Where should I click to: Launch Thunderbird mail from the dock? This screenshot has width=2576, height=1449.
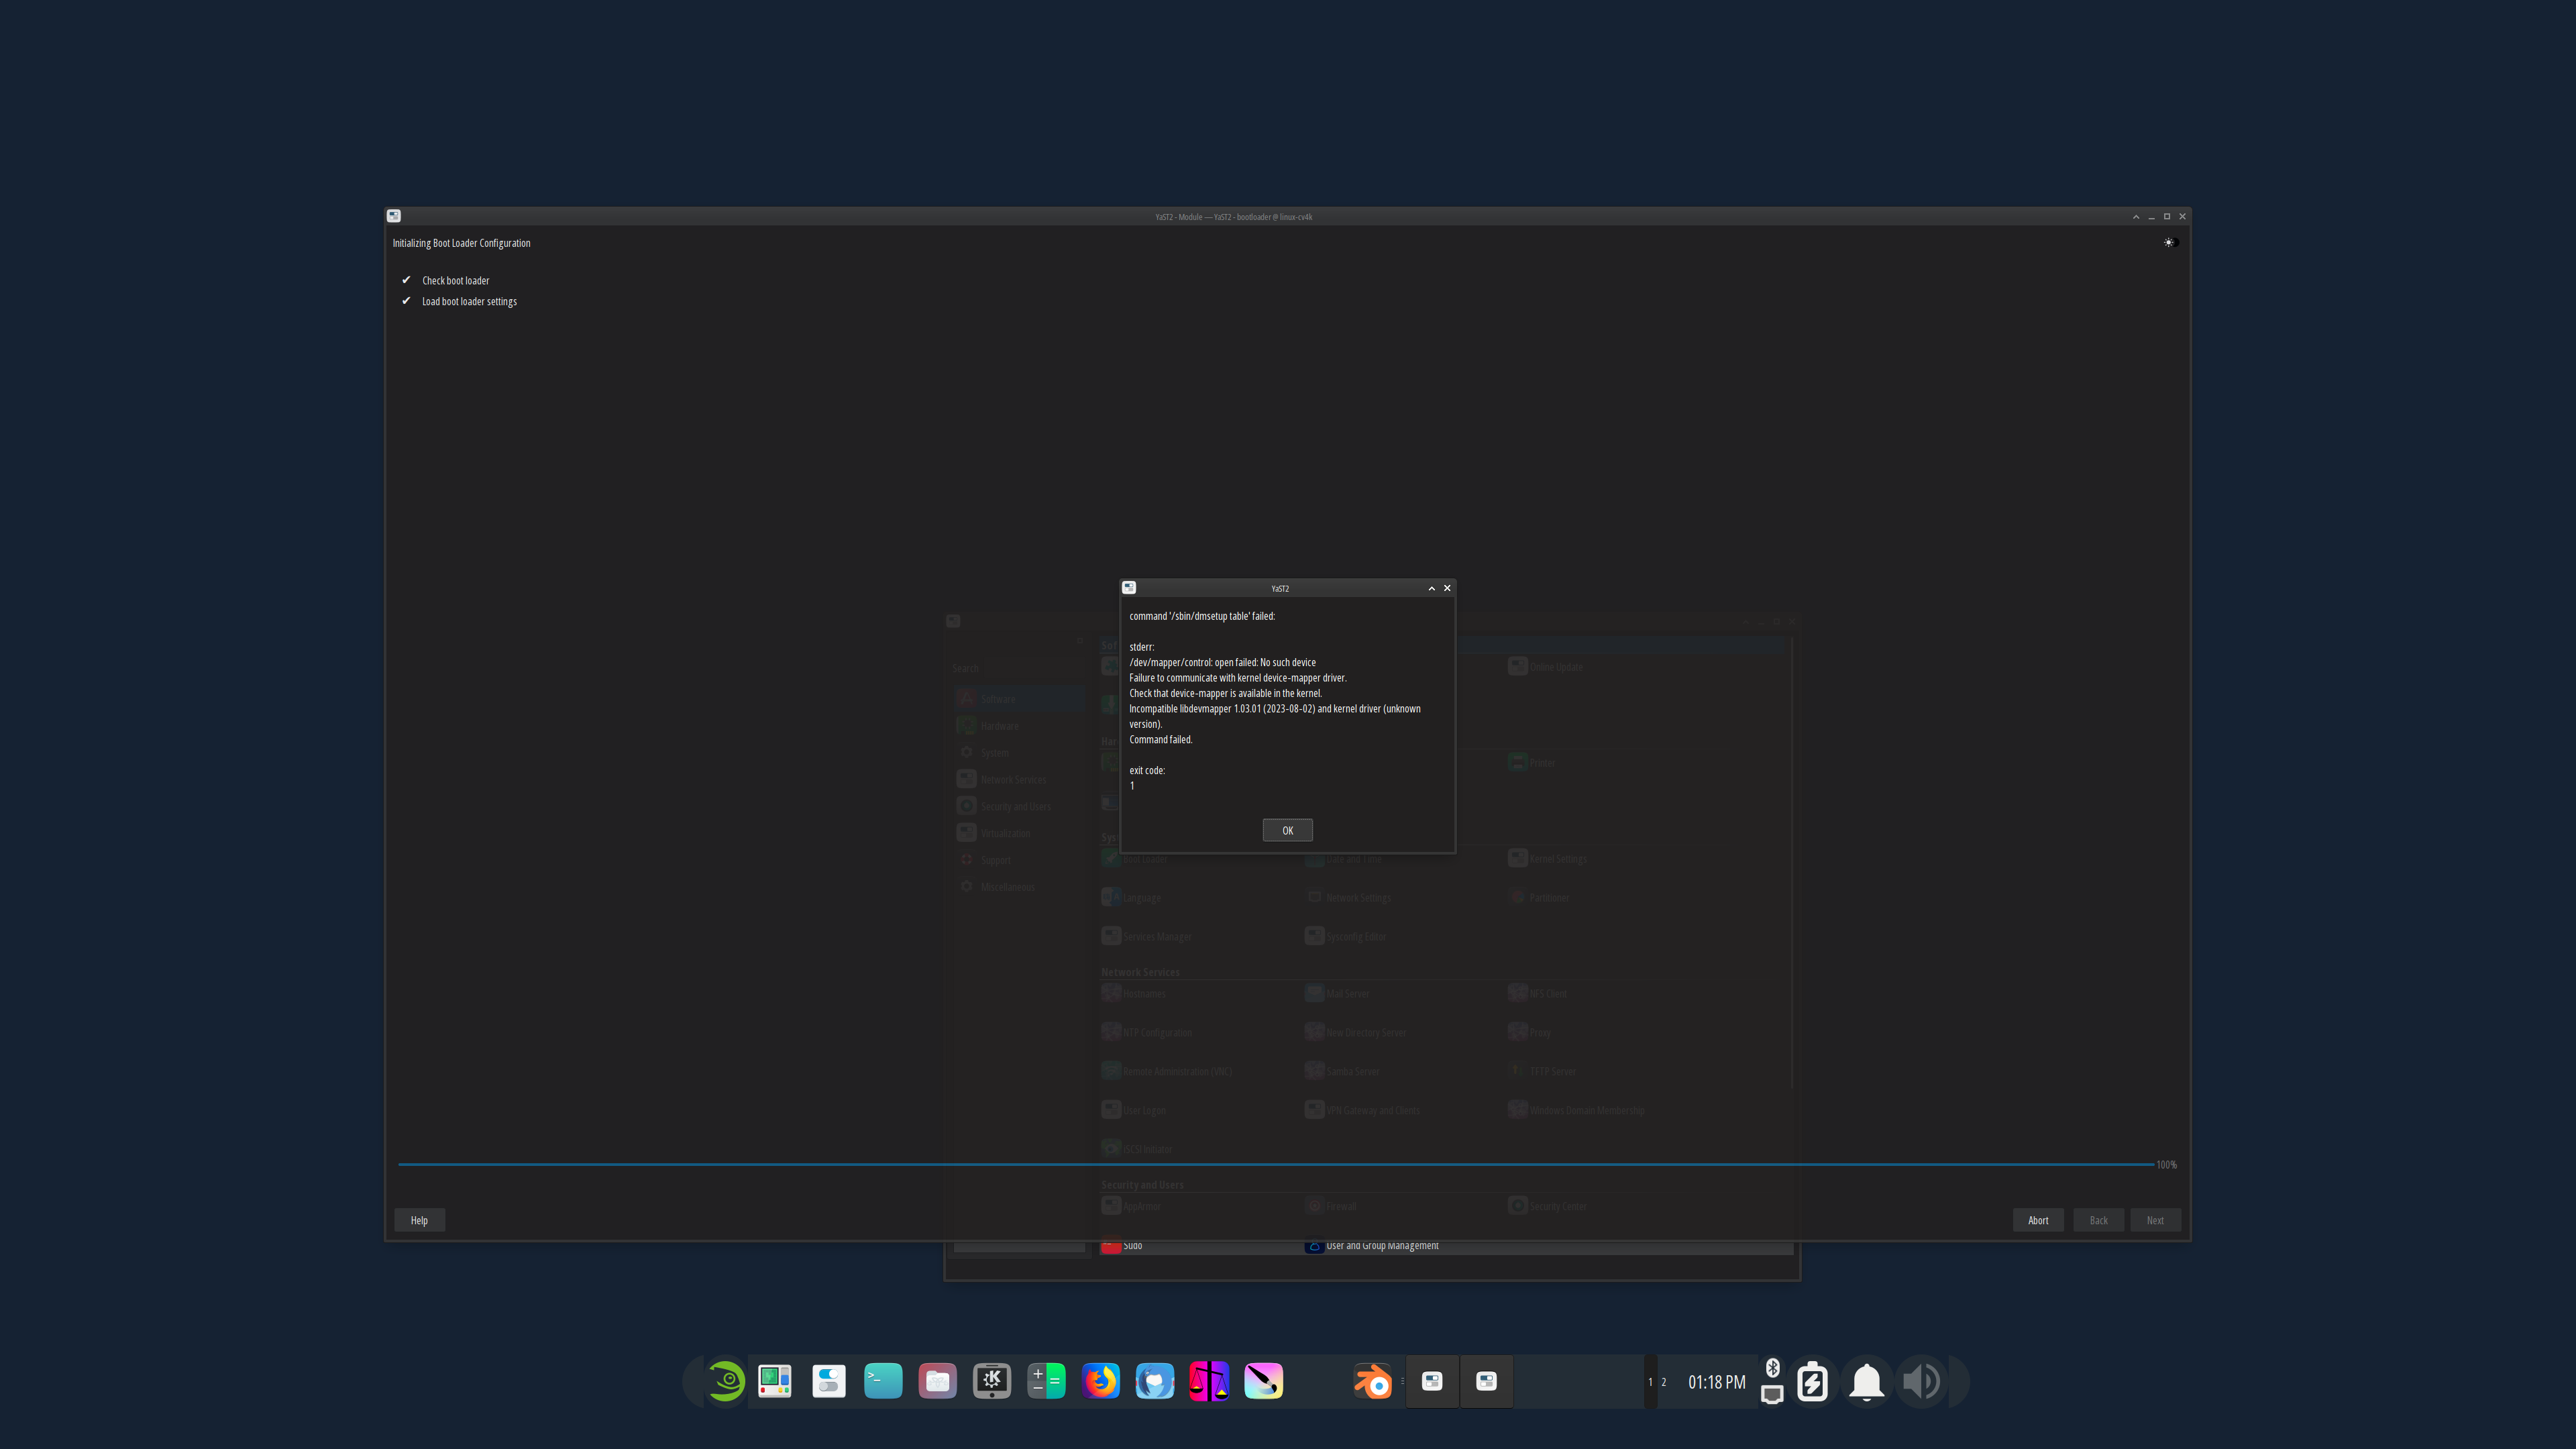pyautogui.click(x=1154, y=1382)
